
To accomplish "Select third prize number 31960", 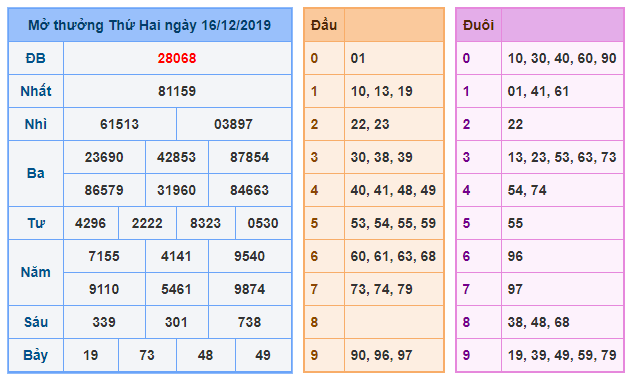I will click(x=176, y=190).
